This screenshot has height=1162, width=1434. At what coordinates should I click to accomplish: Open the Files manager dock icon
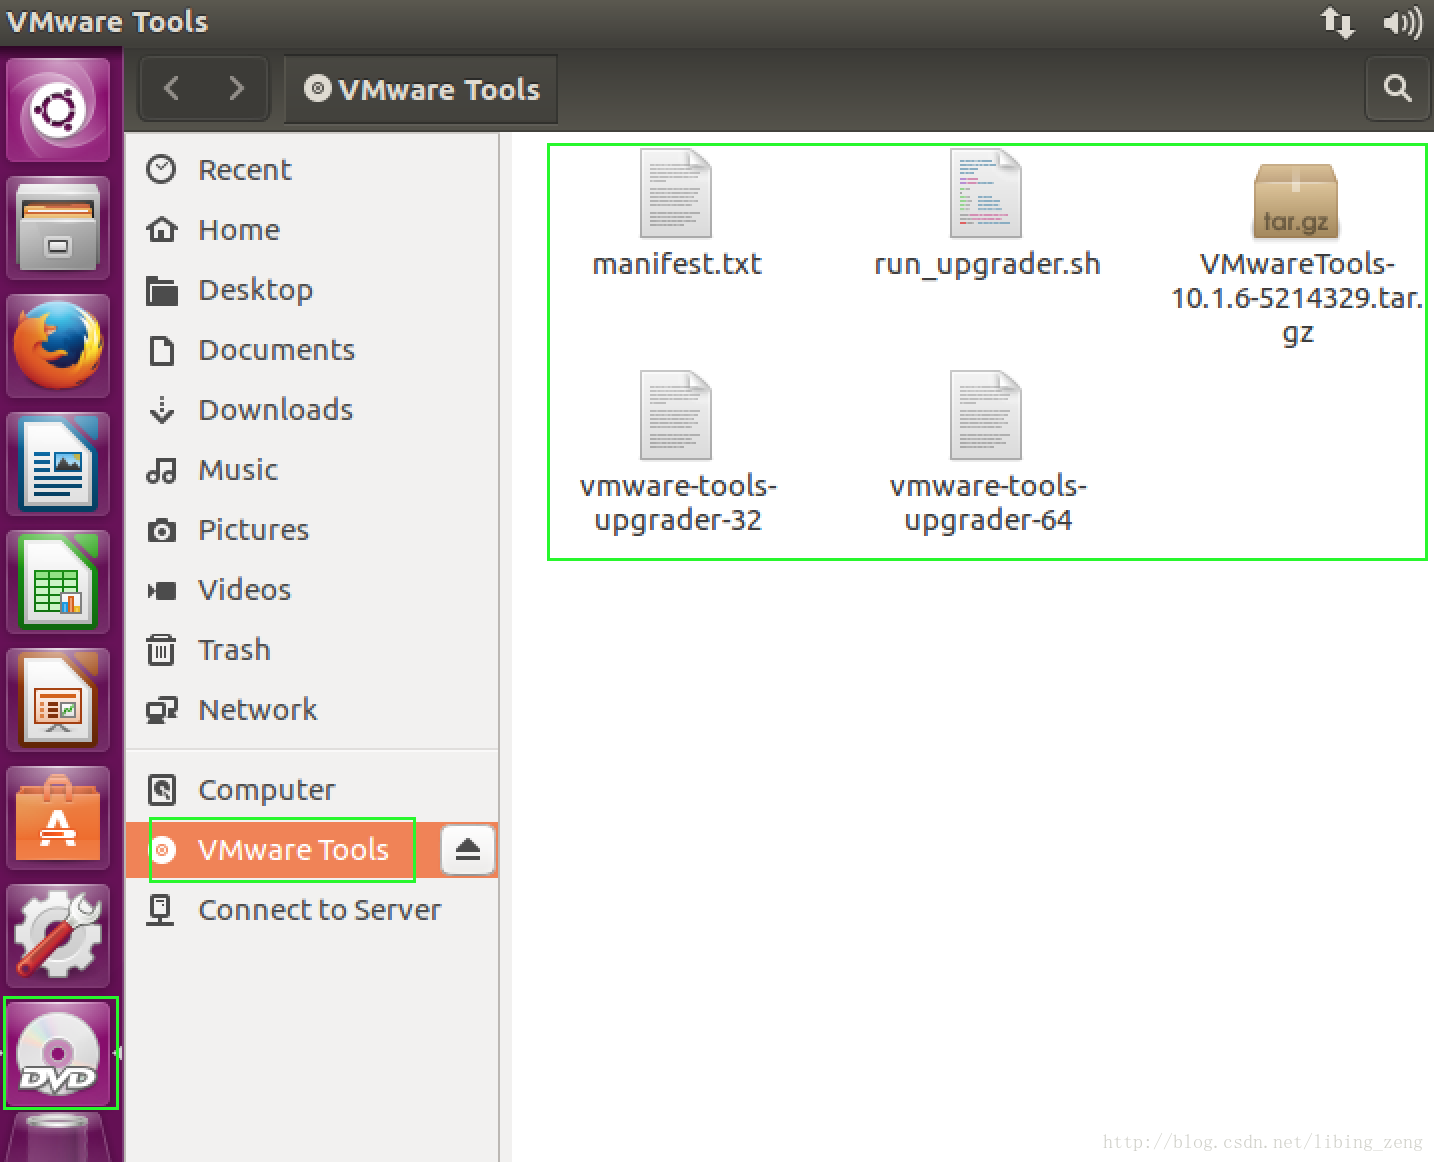click(58, 228)
